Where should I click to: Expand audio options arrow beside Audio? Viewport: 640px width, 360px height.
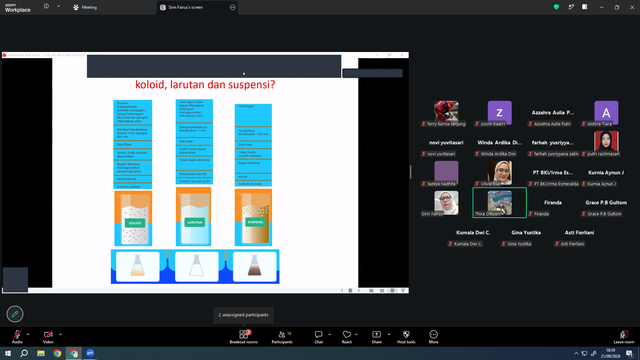pos(28,334)
